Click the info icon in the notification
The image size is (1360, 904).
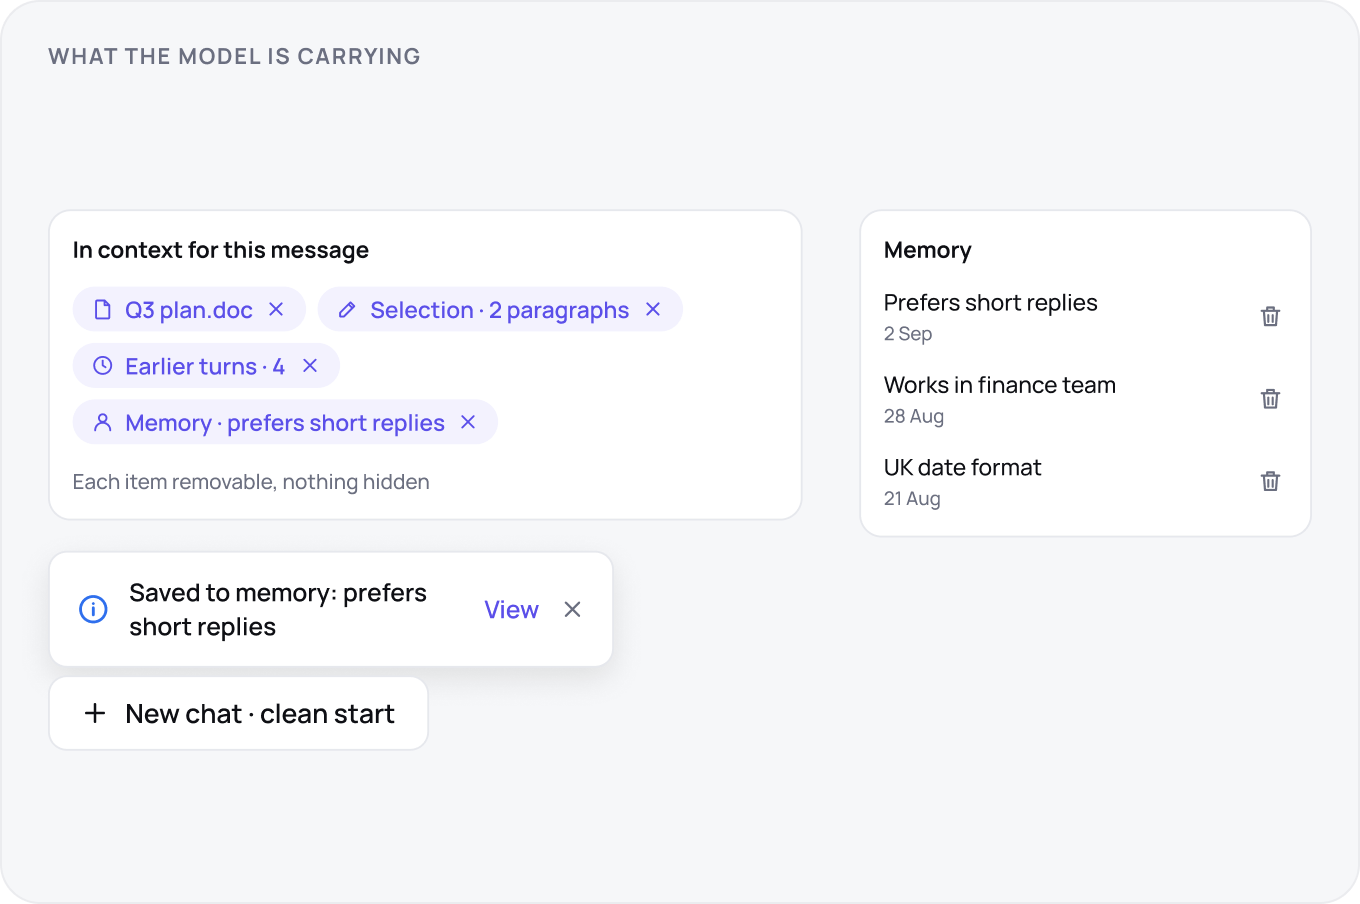(93, 609)
